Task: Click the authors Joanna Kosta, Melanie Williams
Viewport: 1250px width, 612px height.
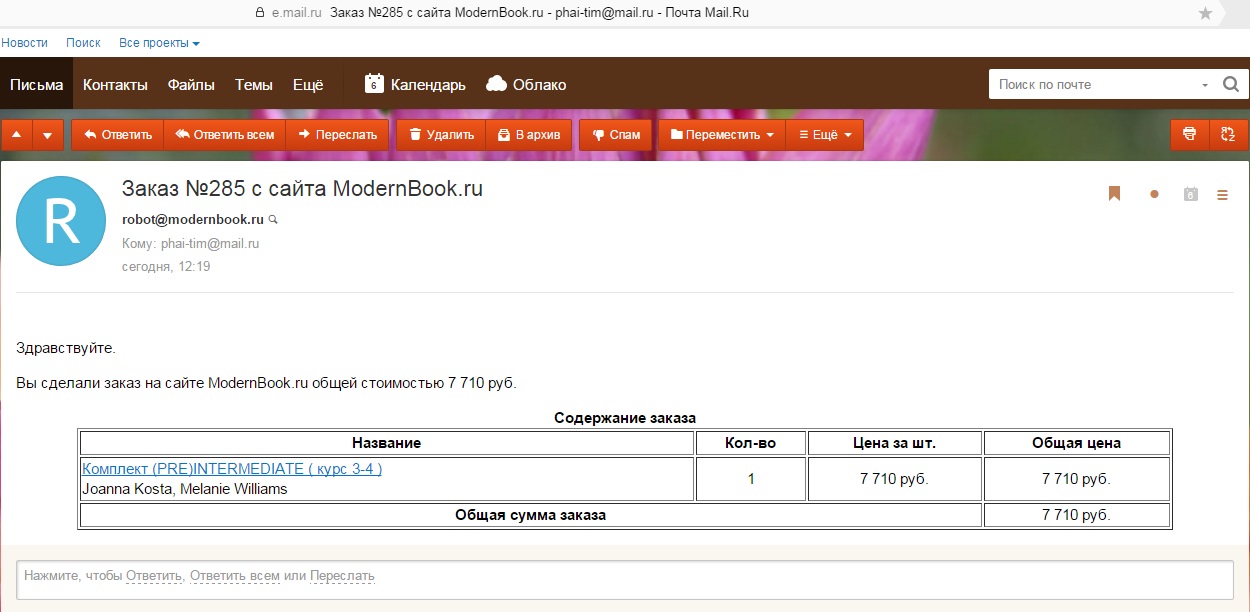Action: (x=184, y=489)
